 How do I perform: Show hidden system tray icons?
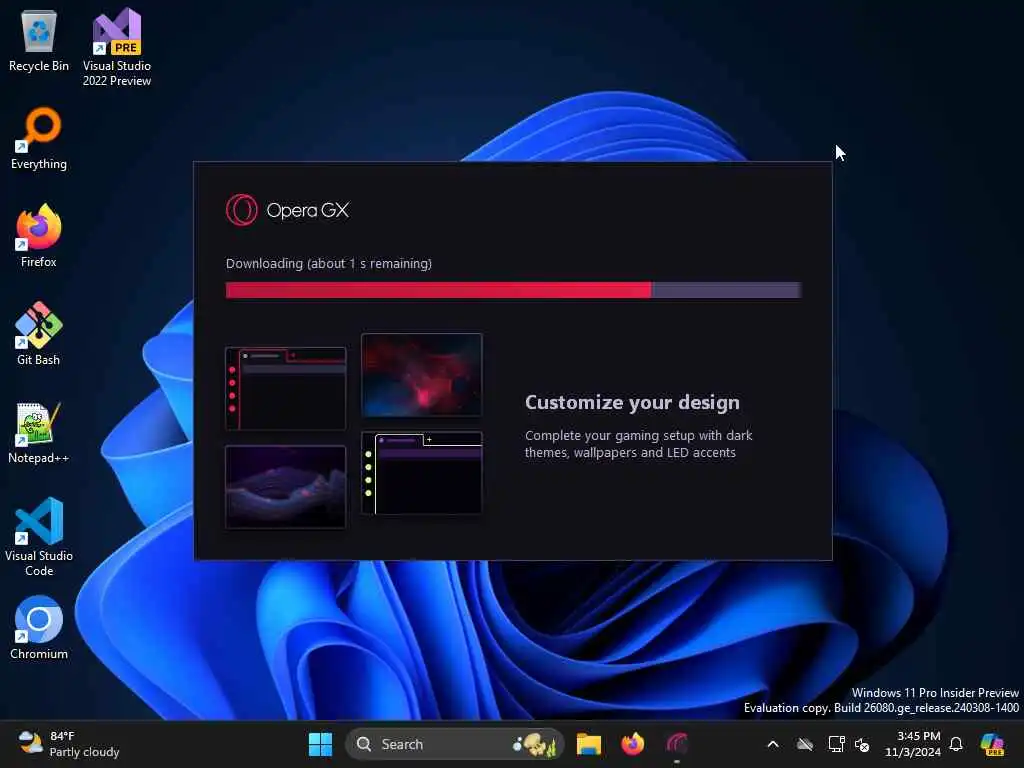click(x=773, y=744)
